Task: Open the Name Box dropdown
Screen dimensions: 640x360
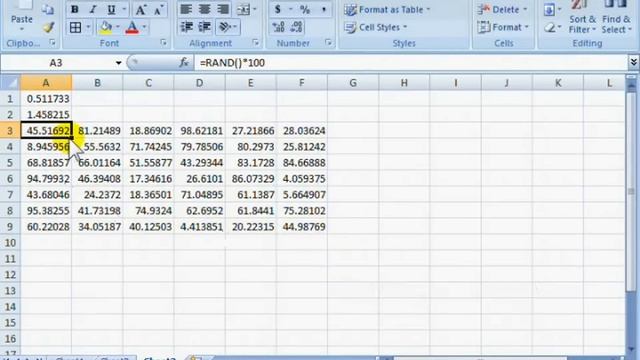Action: point(118,63)
